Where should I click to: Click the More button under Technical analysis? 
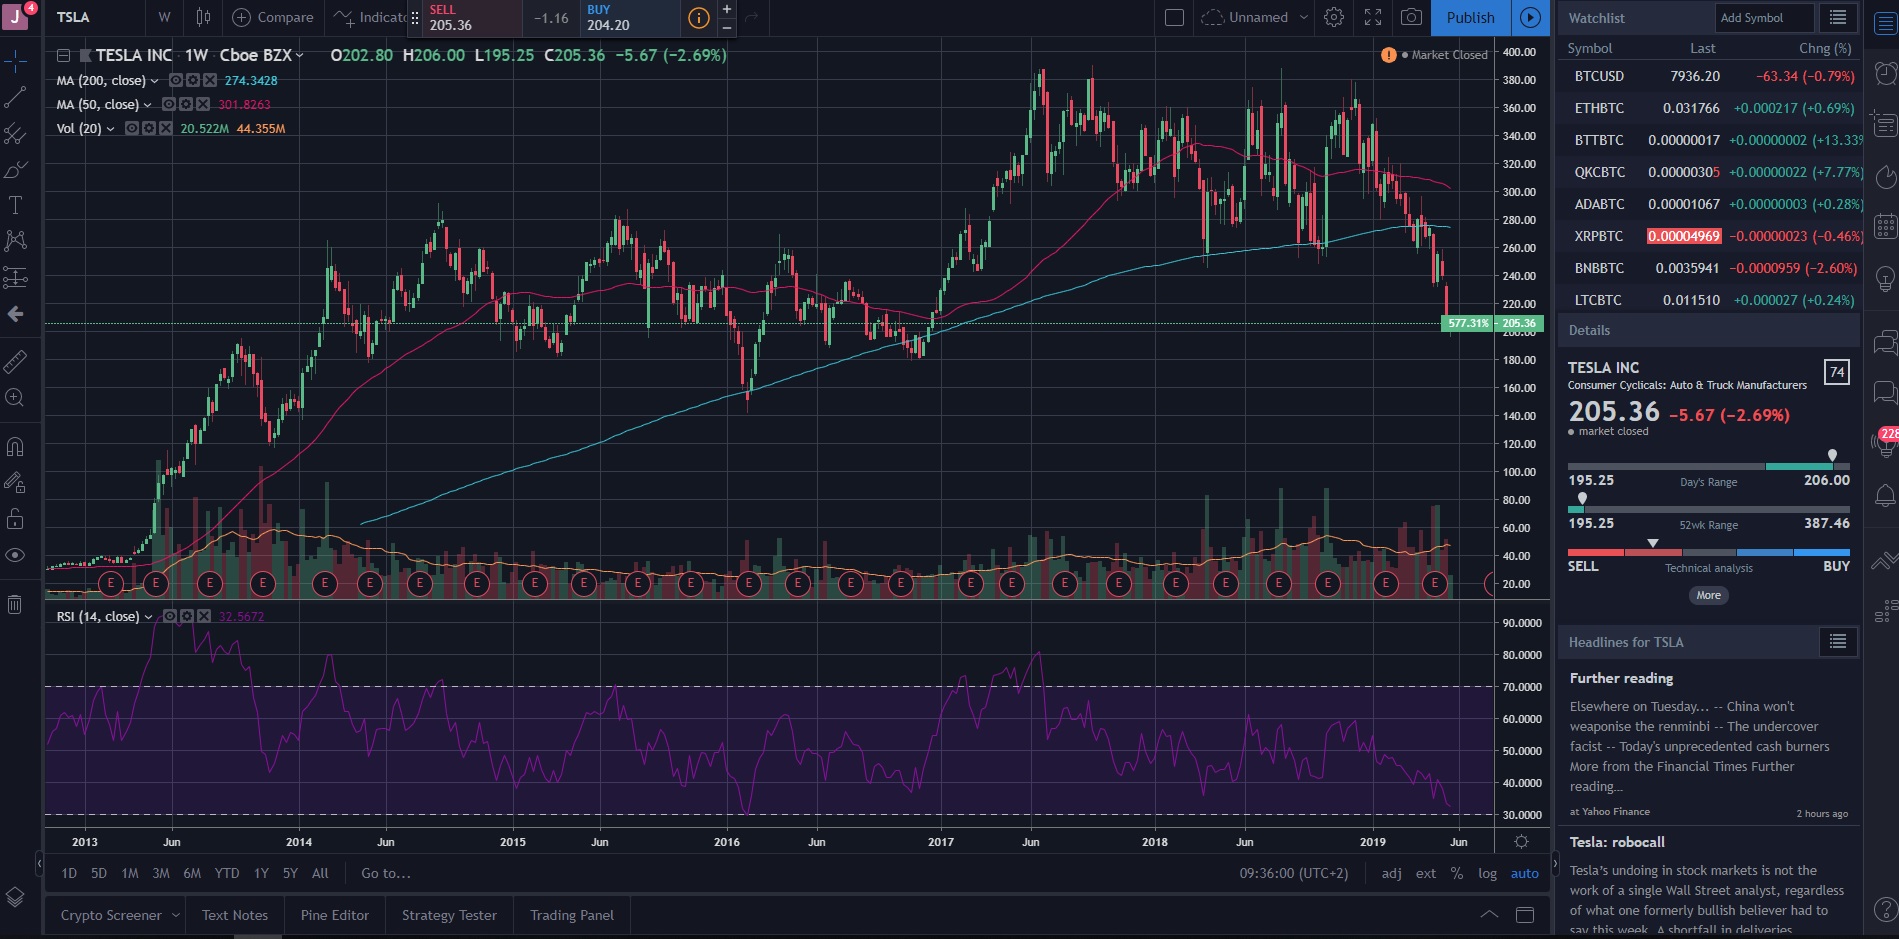1708,595
